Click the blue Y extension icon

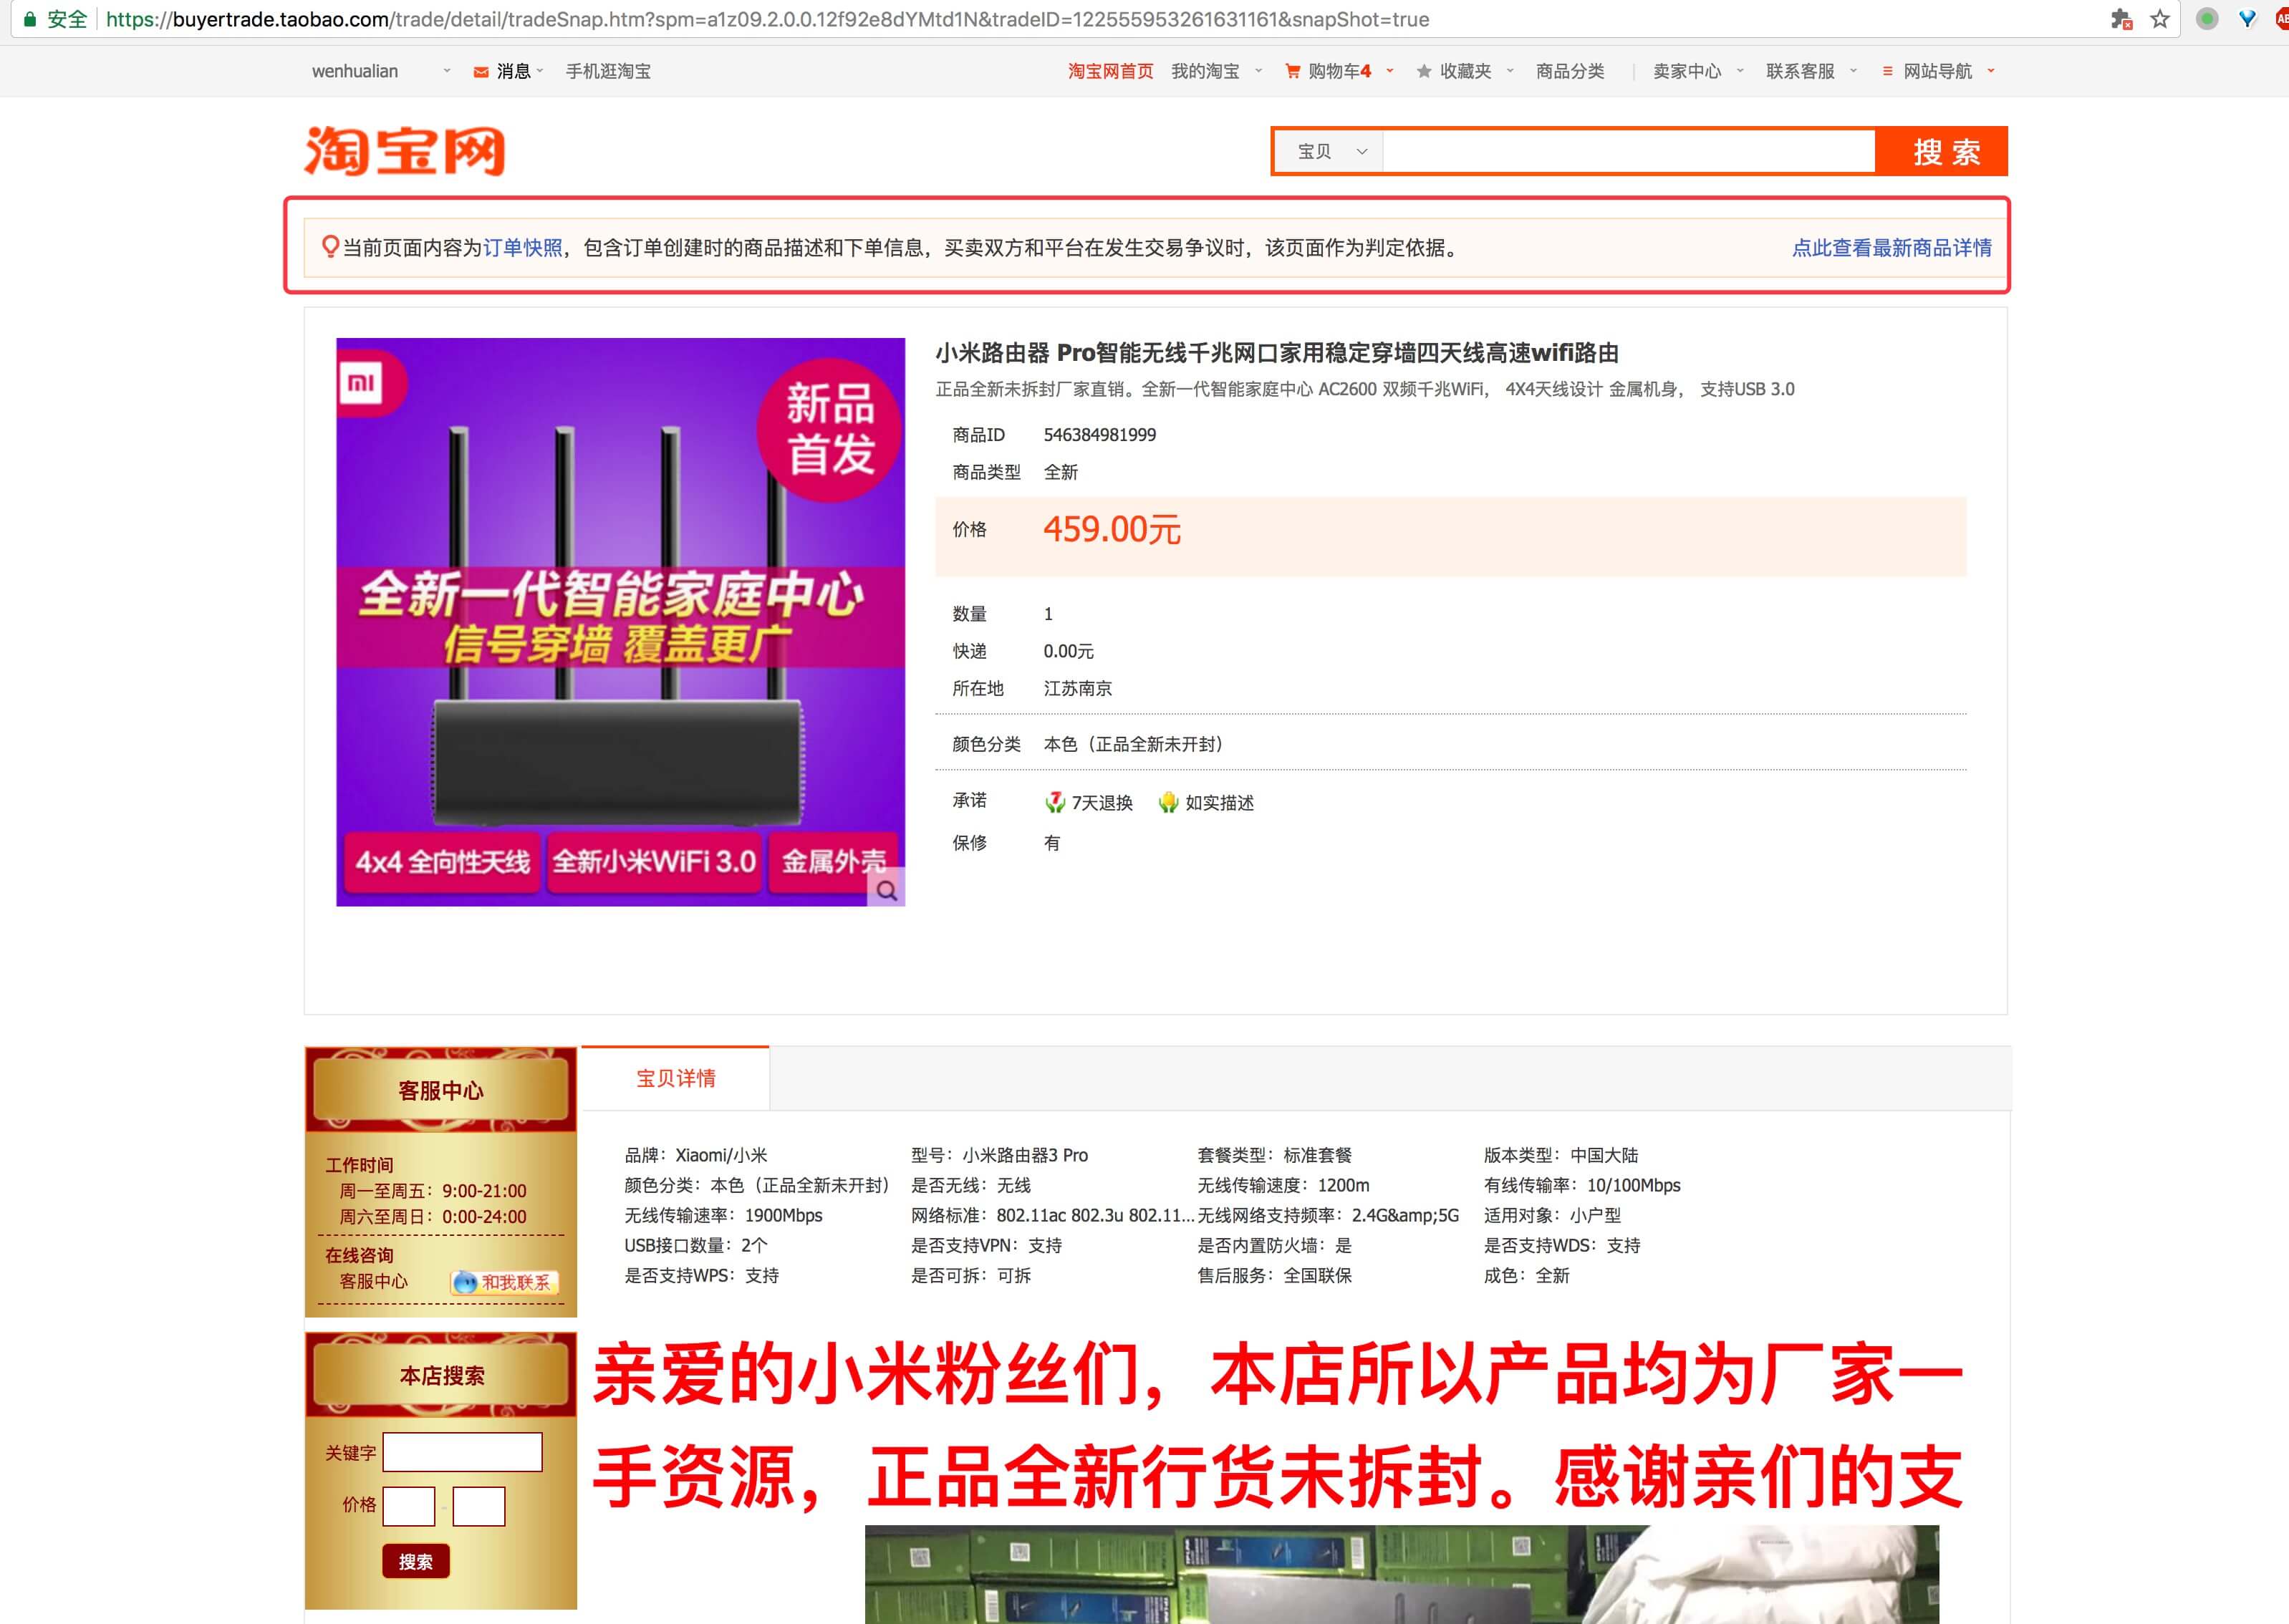coord(2247,19)
